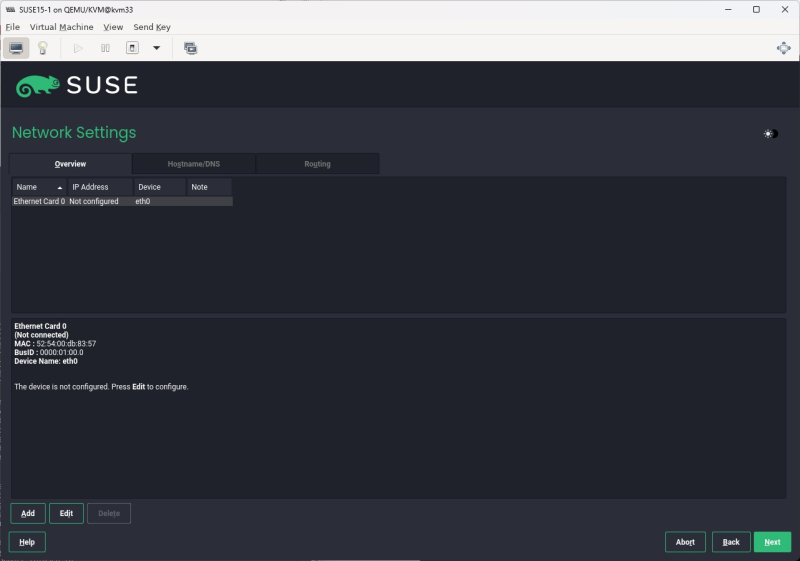Switch to fullscreen console view
This screenshot has width=800, height=561.
pos(783,48)
